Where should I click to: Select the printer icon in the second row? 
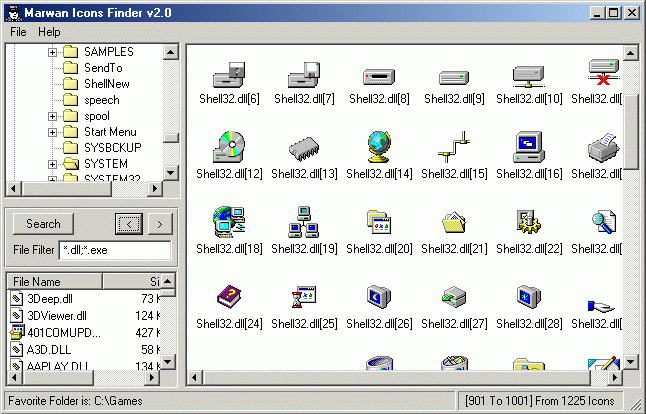tap(604, 147)
